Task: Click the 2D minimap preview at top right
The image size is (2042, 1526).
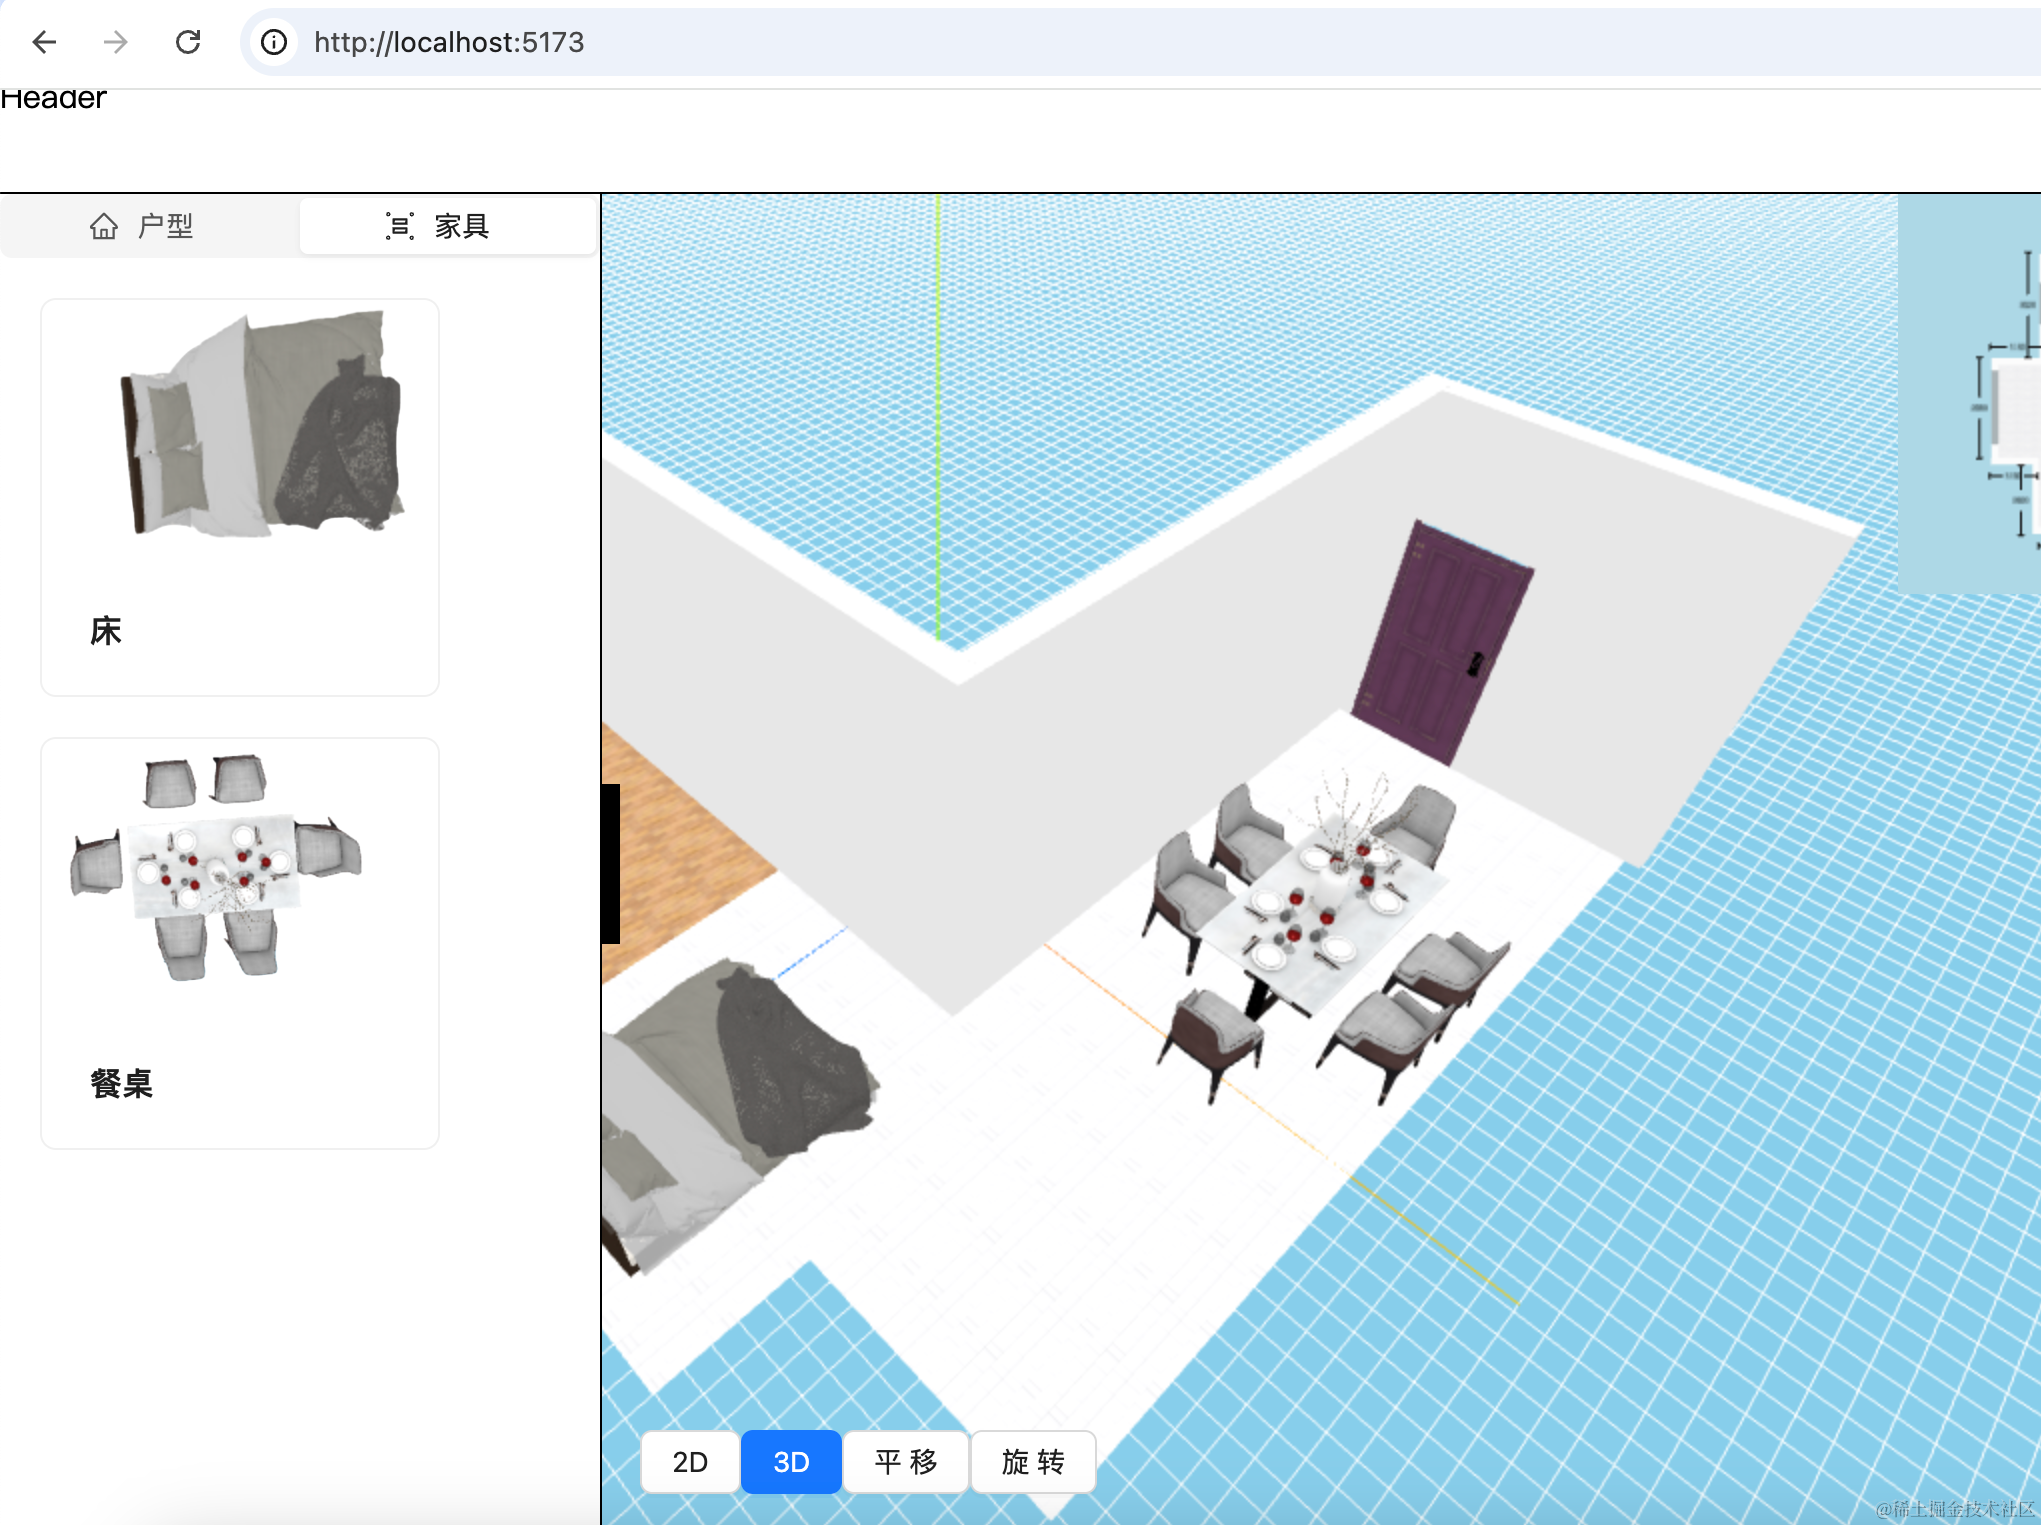Action: click(x=1969, y=394)
